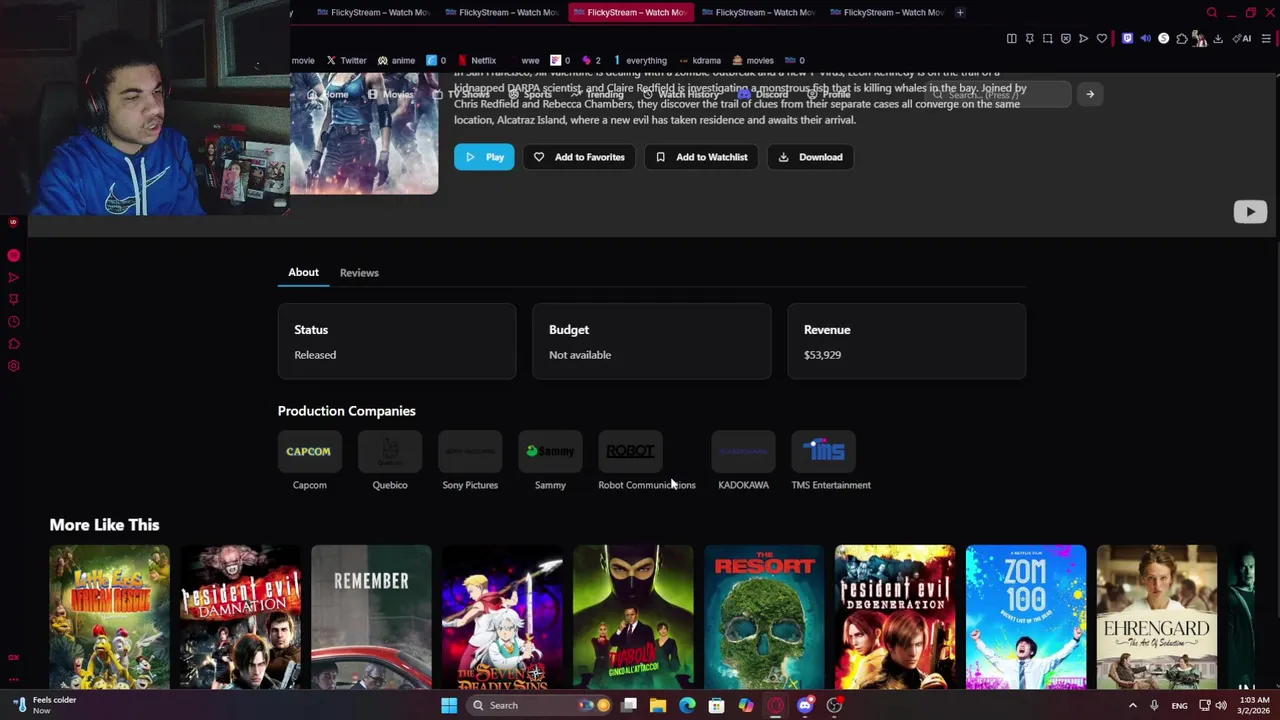Open the everything bookmark folder
Screen dimensions: 1280x720
639,60
